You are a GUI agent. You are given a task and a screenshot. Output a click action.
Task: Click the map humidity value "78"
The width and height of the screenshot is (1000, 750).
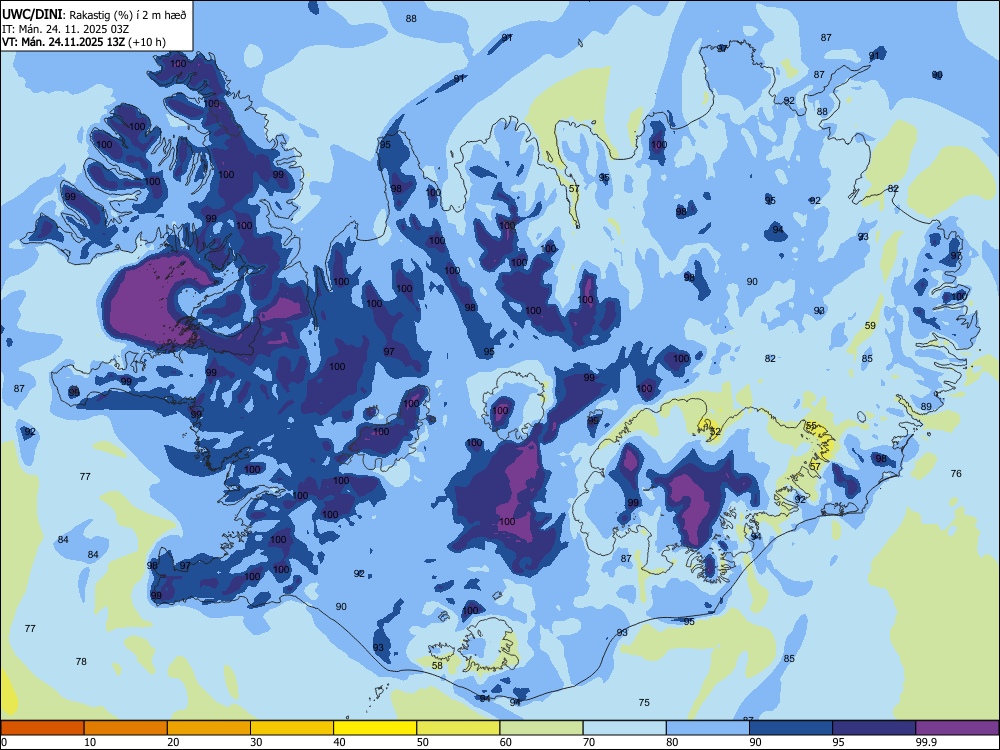click(x=81, y=661)
